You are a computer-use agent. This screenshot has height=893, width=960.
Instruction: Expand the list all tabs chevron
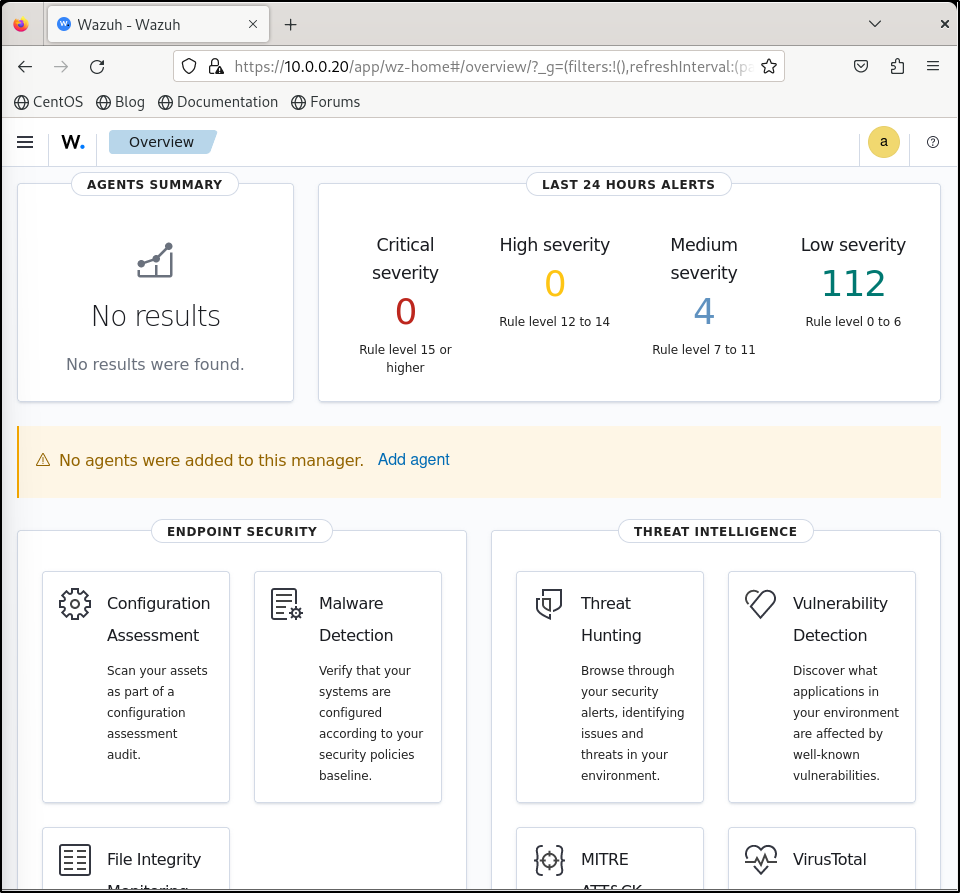(875, 24)
